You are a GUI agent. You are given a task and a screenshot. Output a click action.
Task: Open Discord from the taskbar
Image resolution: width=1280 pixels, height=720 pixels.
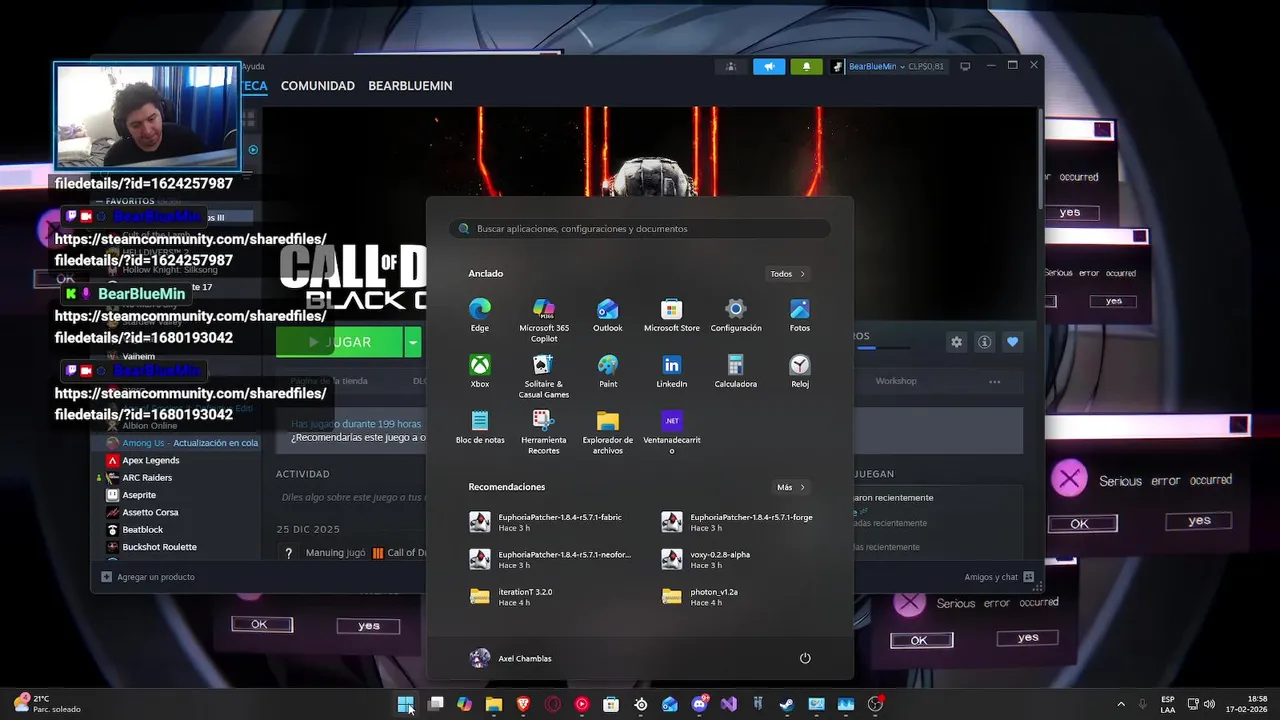699,704
